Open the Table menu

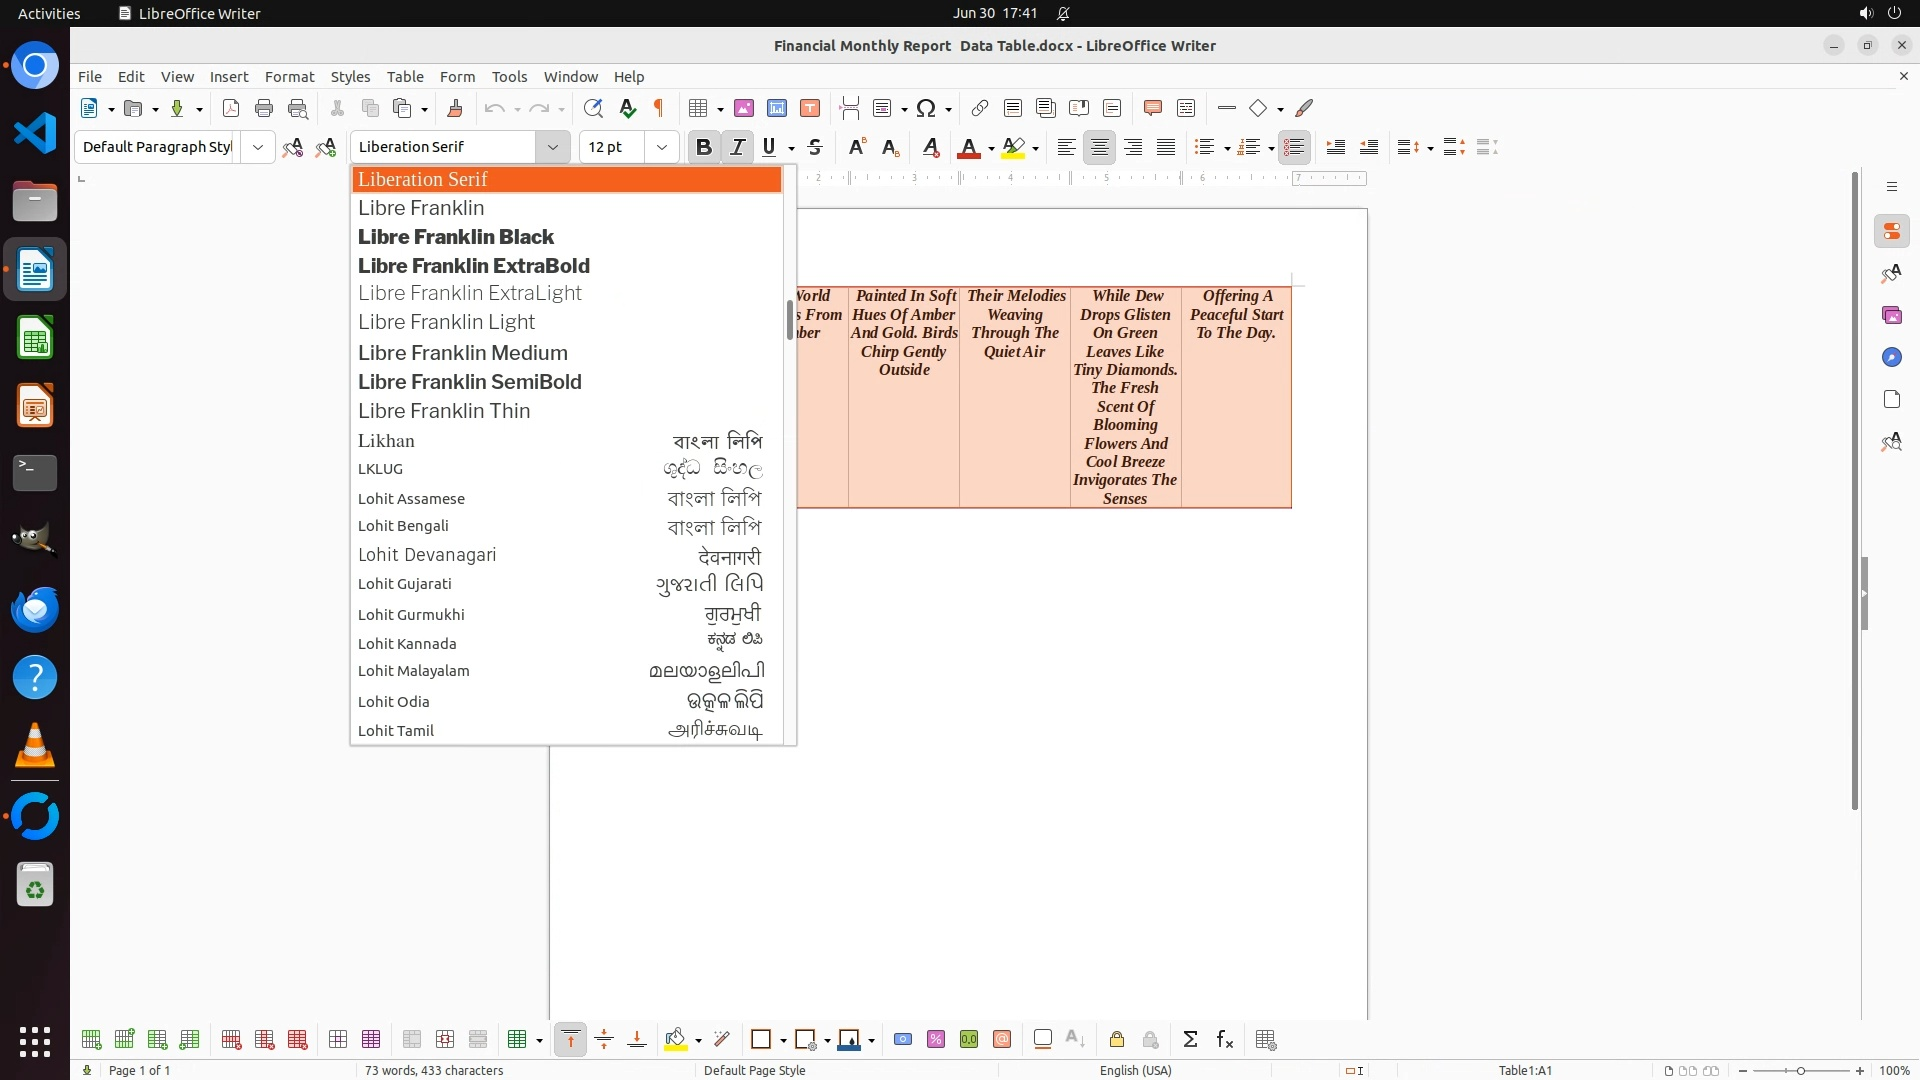pos(404,76)
